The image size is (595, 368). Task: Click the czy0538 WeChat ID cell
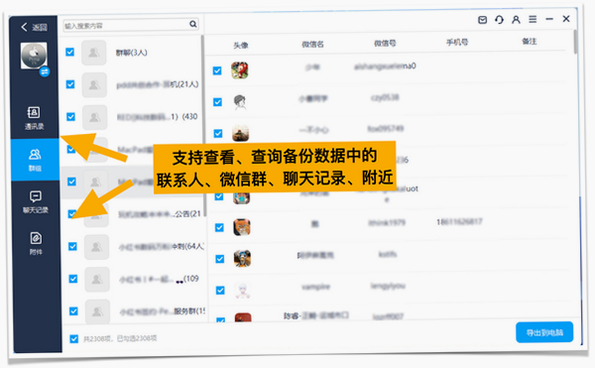tap(385, 98)
